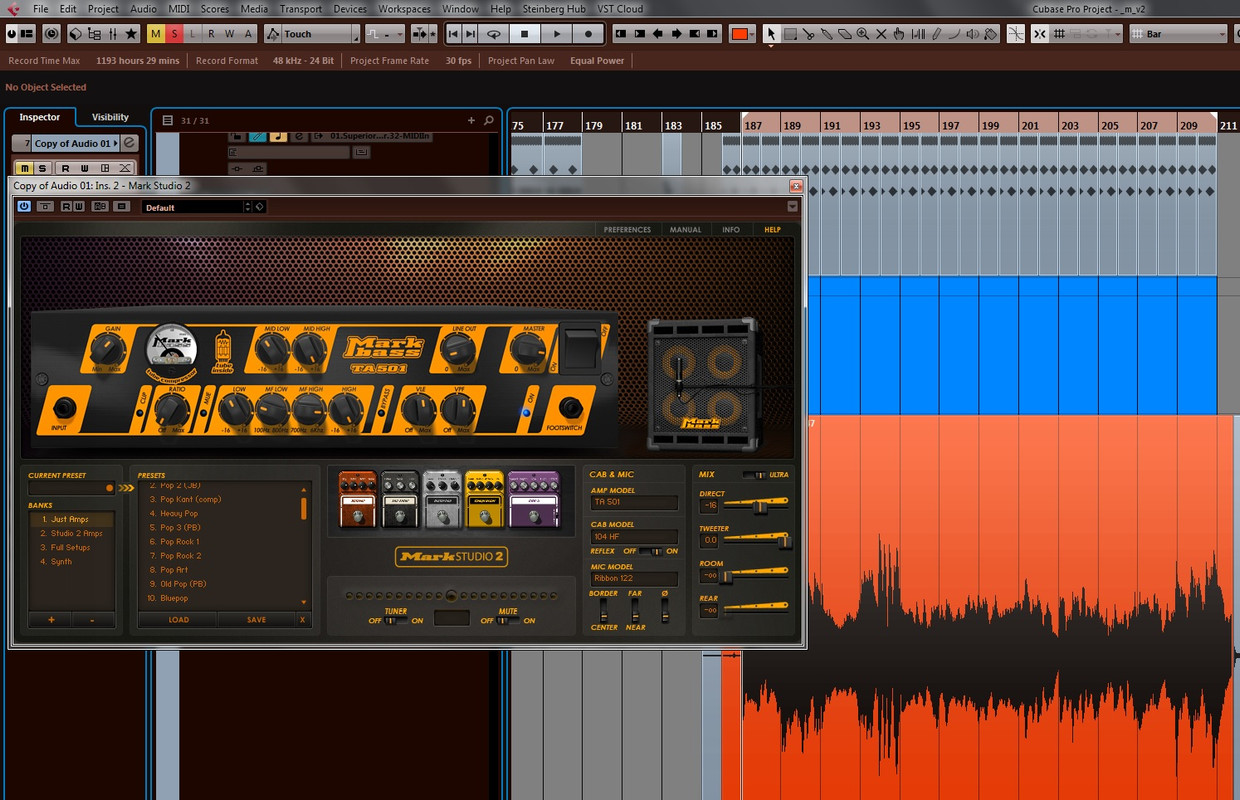Select the Object Selection arrow tool
1240x800 pixels.
(771, 34)
